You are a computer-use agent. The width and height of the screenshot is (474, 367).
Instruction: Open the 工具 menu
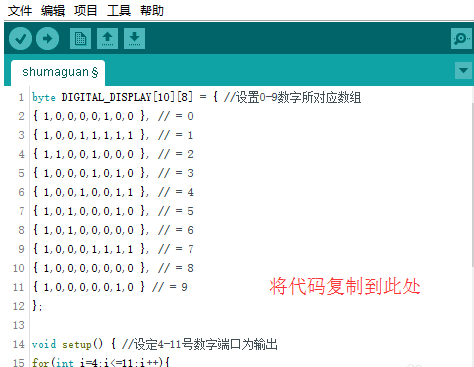pos(119,11)
